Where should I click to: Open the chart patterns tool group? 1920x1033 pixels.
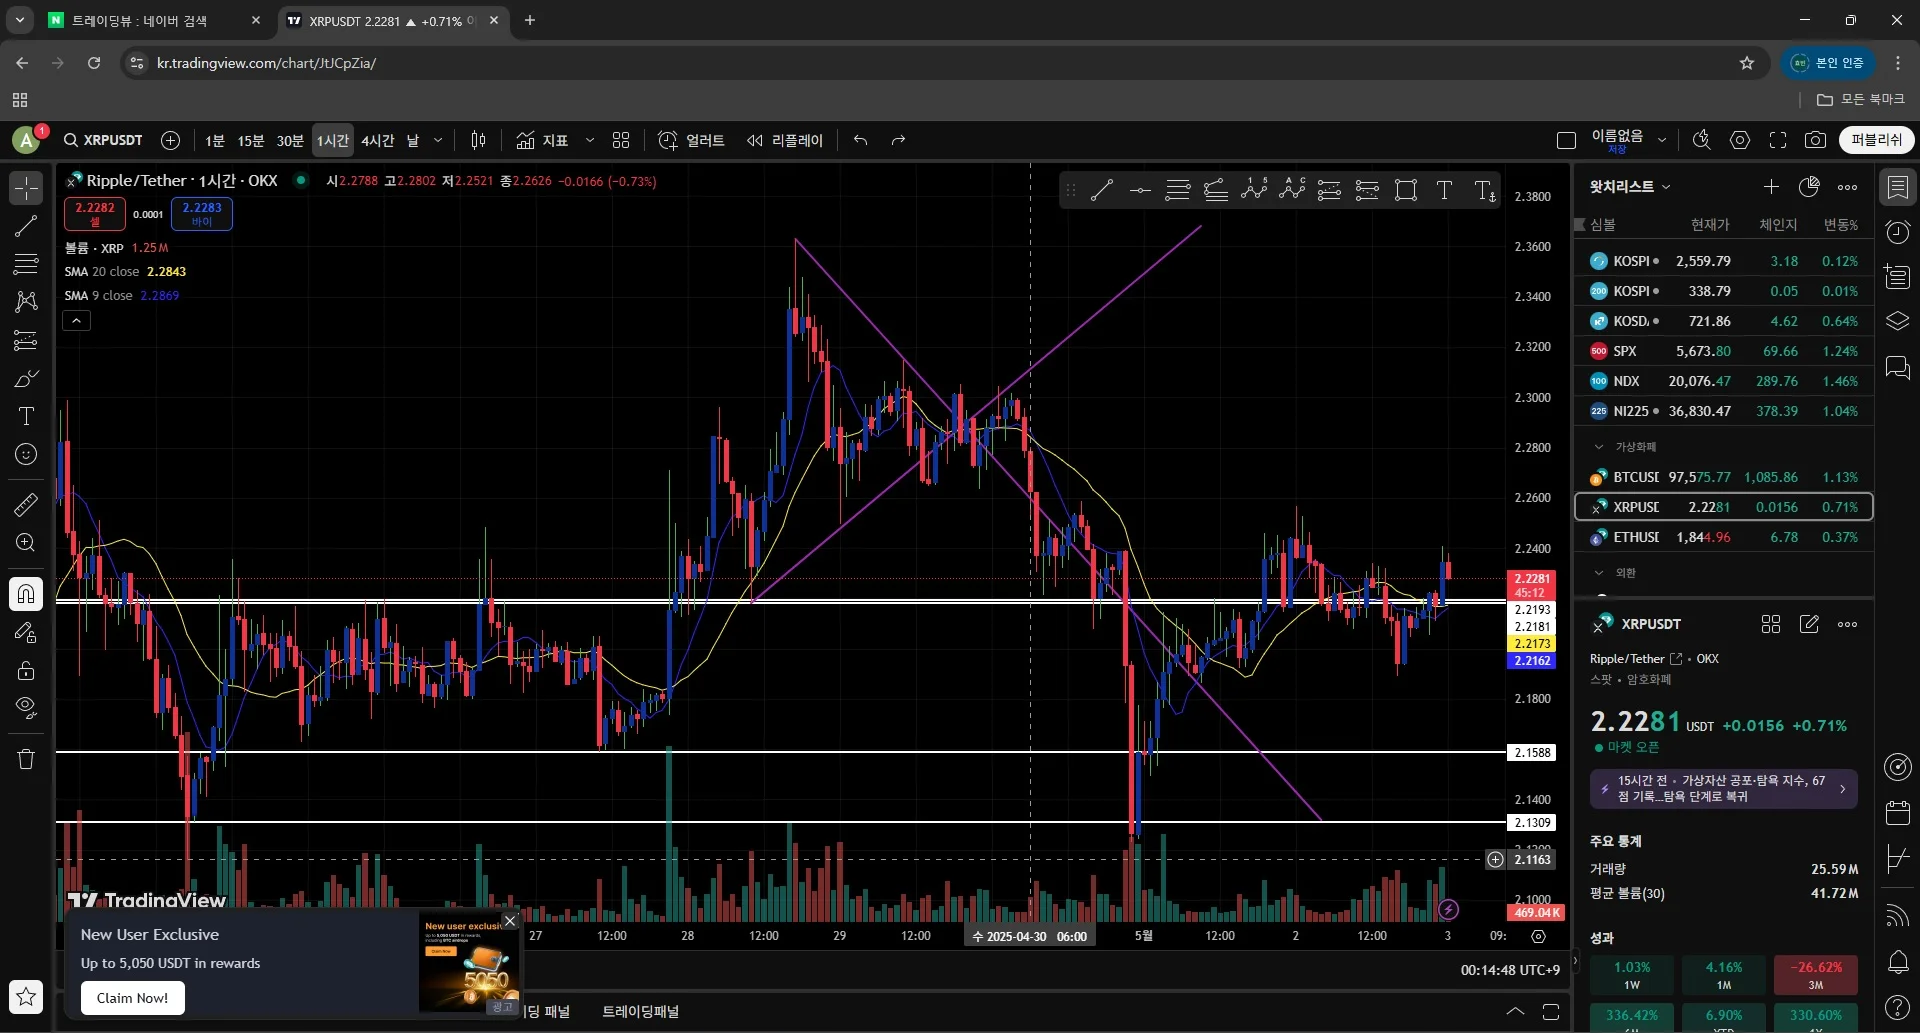(26, 302)
